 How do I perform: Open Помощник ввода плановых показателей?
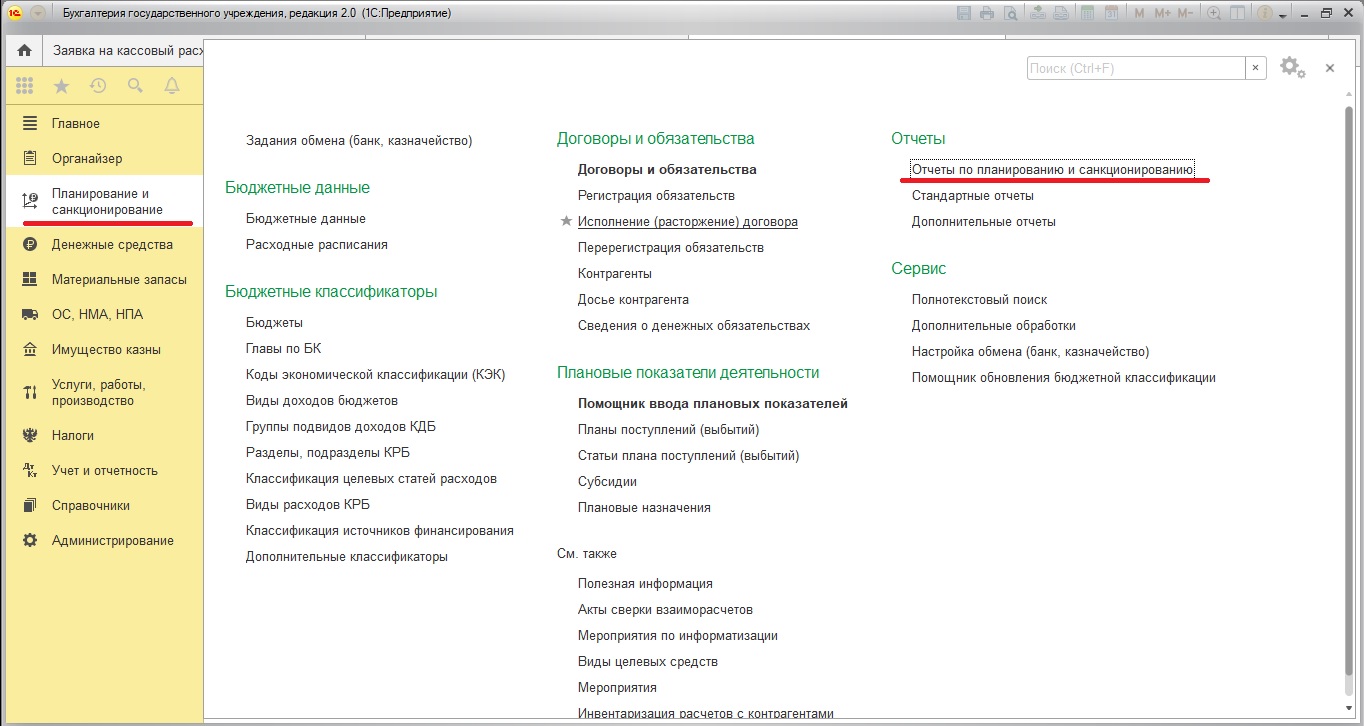pyautogui.click(x=713, y=404)
